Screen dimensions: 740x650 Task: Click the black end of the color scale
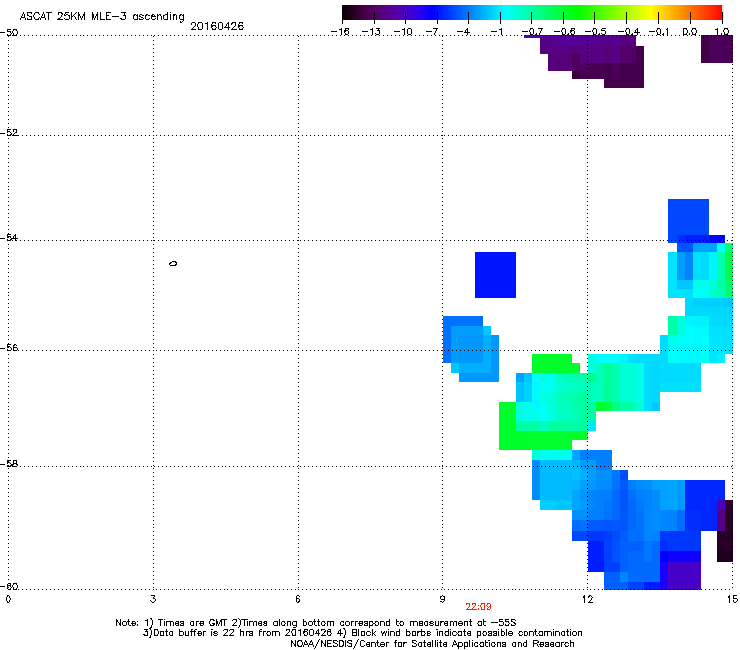coord(347,12)
